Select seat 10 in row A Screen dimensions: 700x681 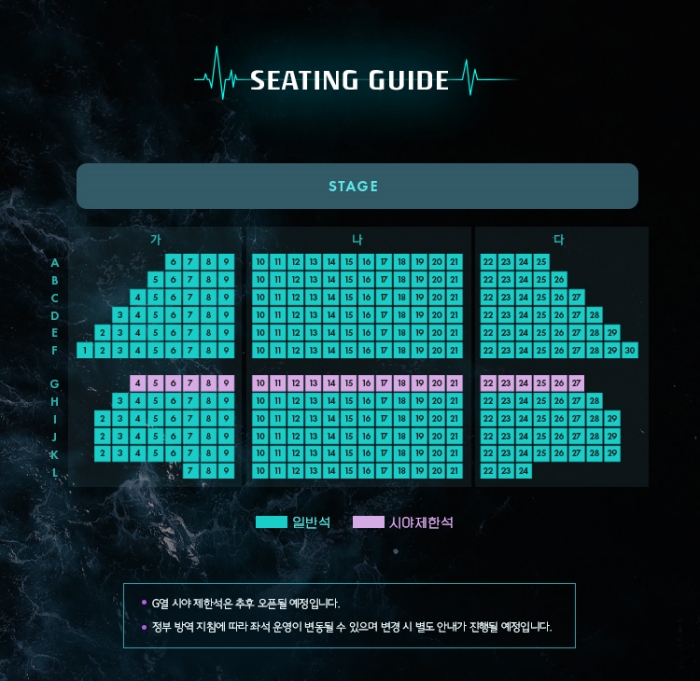(260, 262)
